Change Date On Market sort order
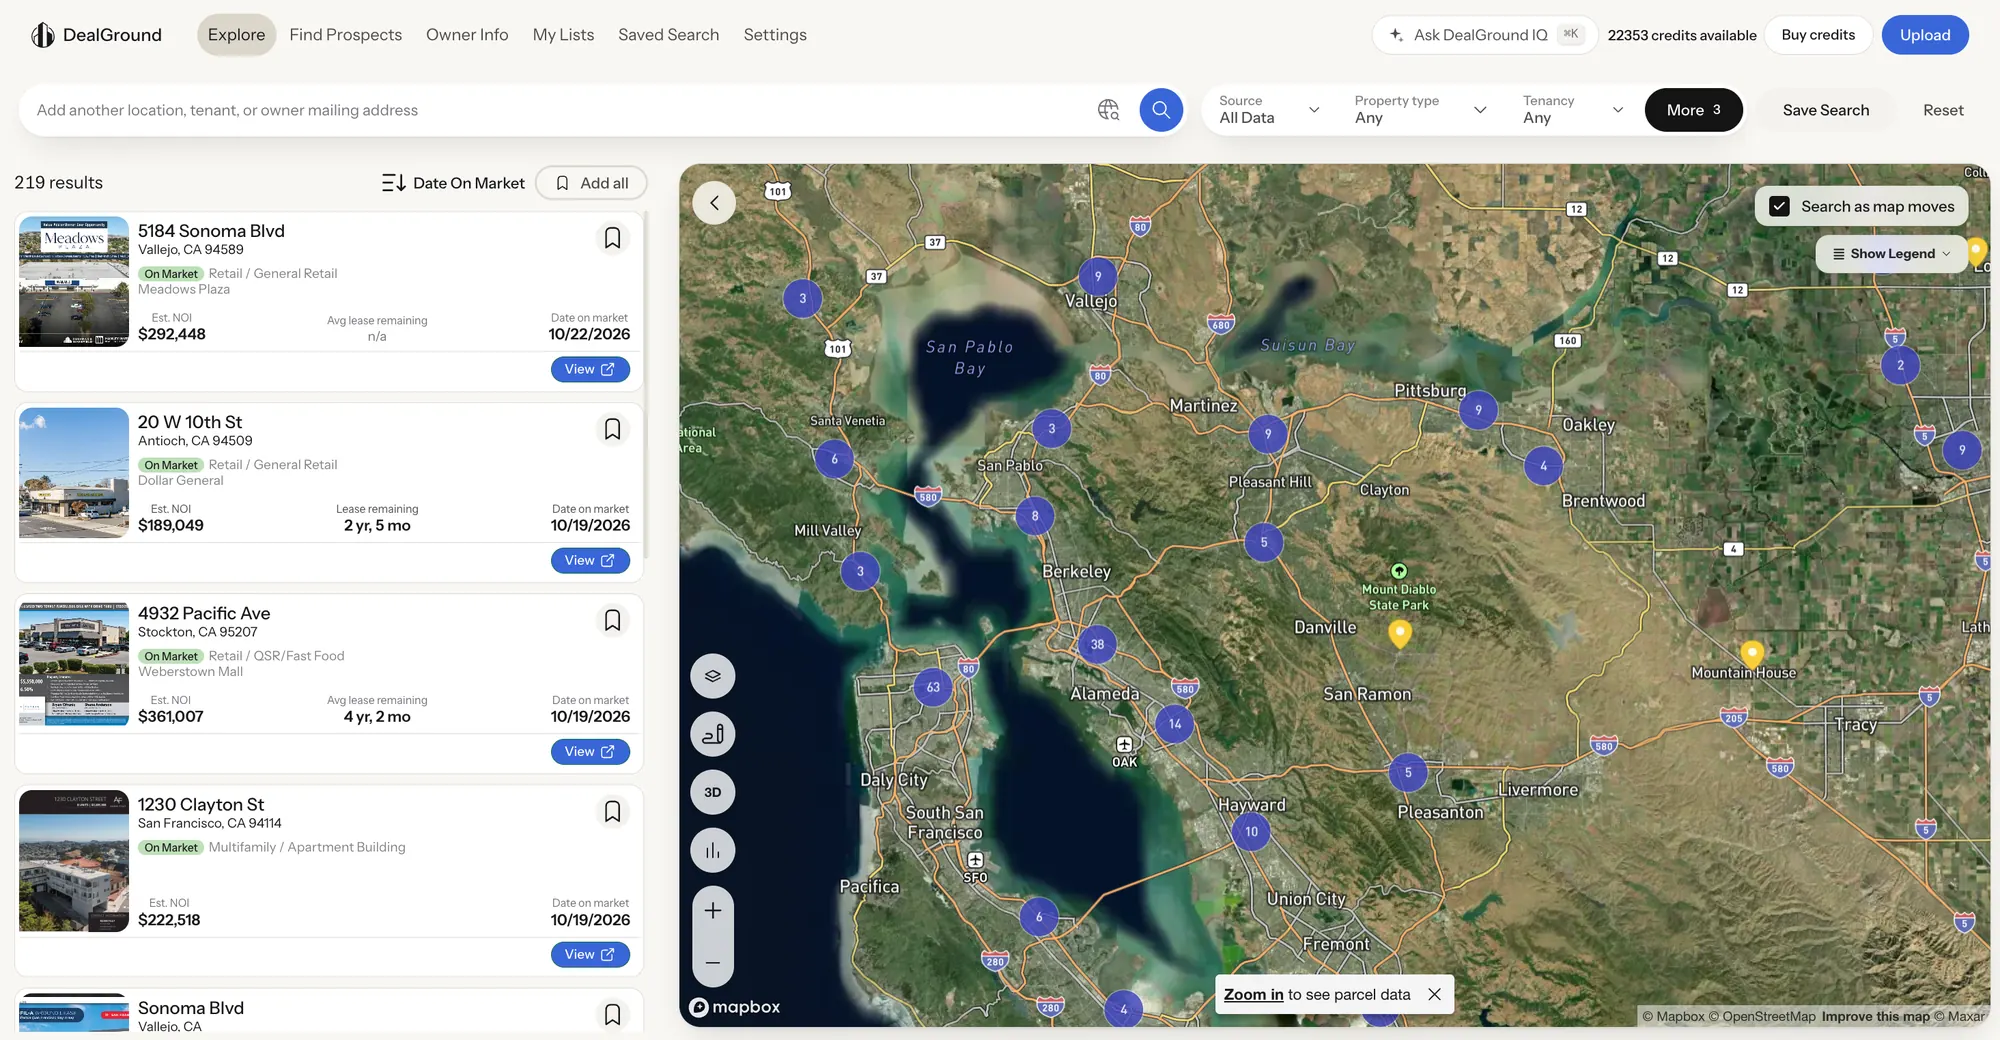The image size is (2000, 1040). click(x=453, y=183)
